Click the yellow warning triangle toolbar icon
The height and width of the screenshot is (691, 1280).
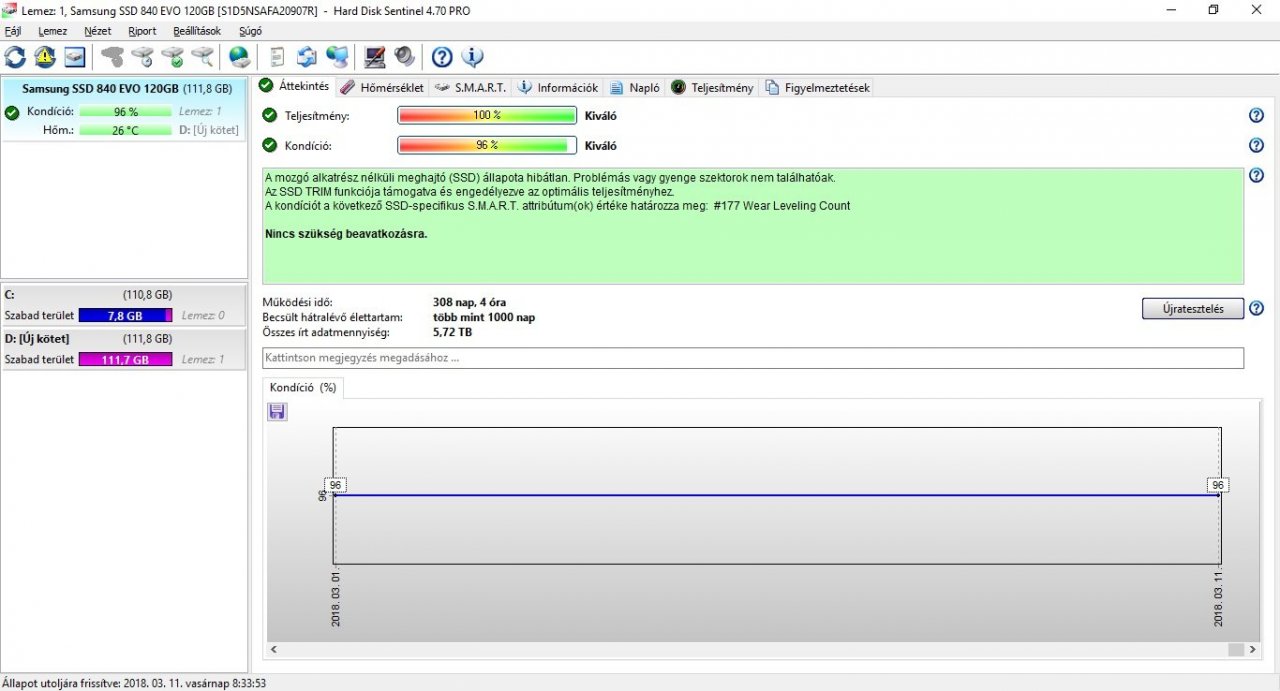45,56
